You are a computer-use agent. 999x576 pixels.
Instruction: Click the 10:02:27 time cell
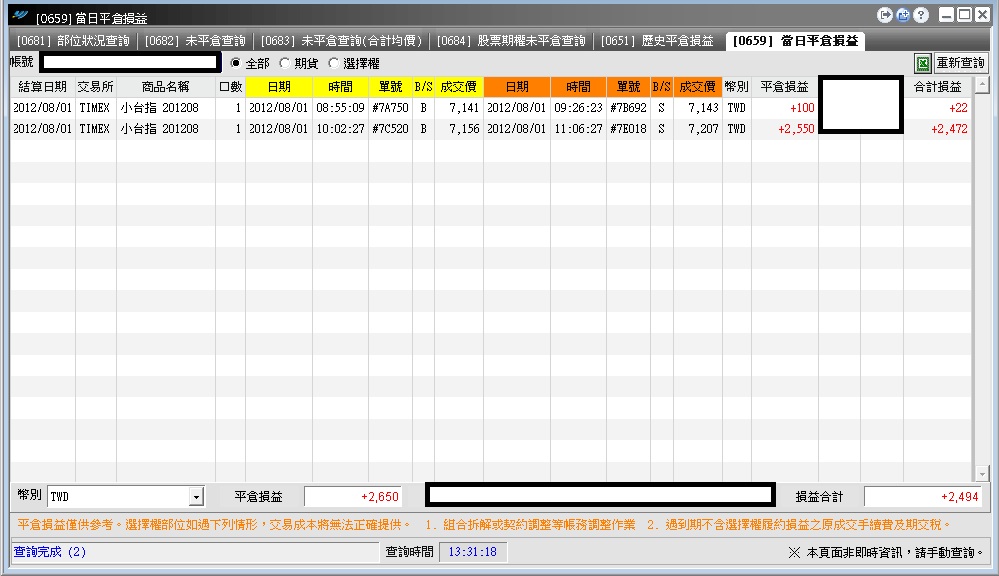tap(340, 129)
